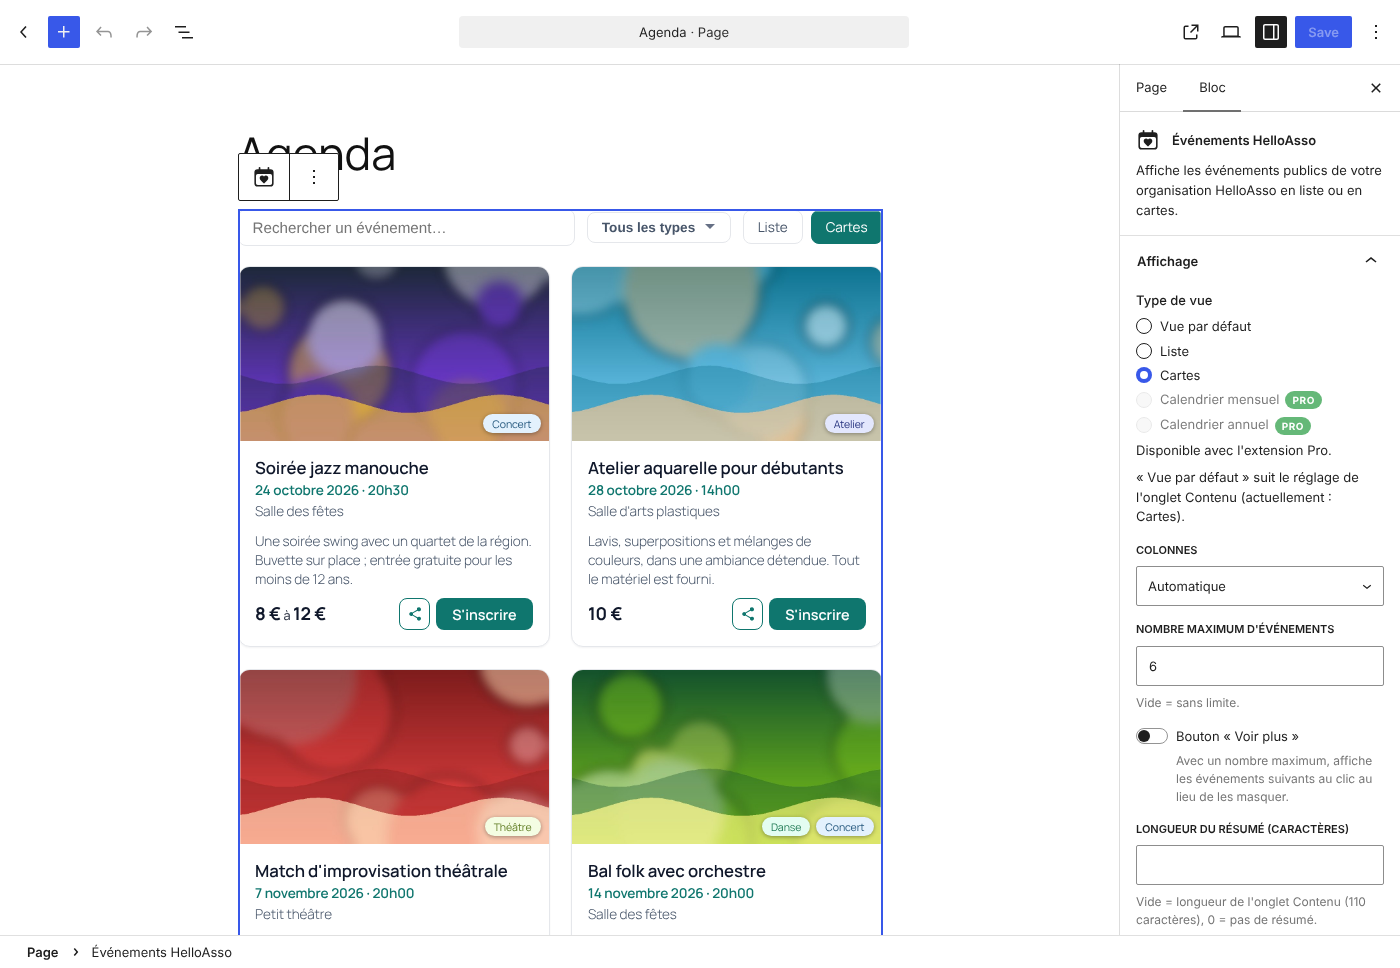The height and width of the screenshot is (968, 1400).
Task: Click the redo arrow icon
Action: click(144, 32)
